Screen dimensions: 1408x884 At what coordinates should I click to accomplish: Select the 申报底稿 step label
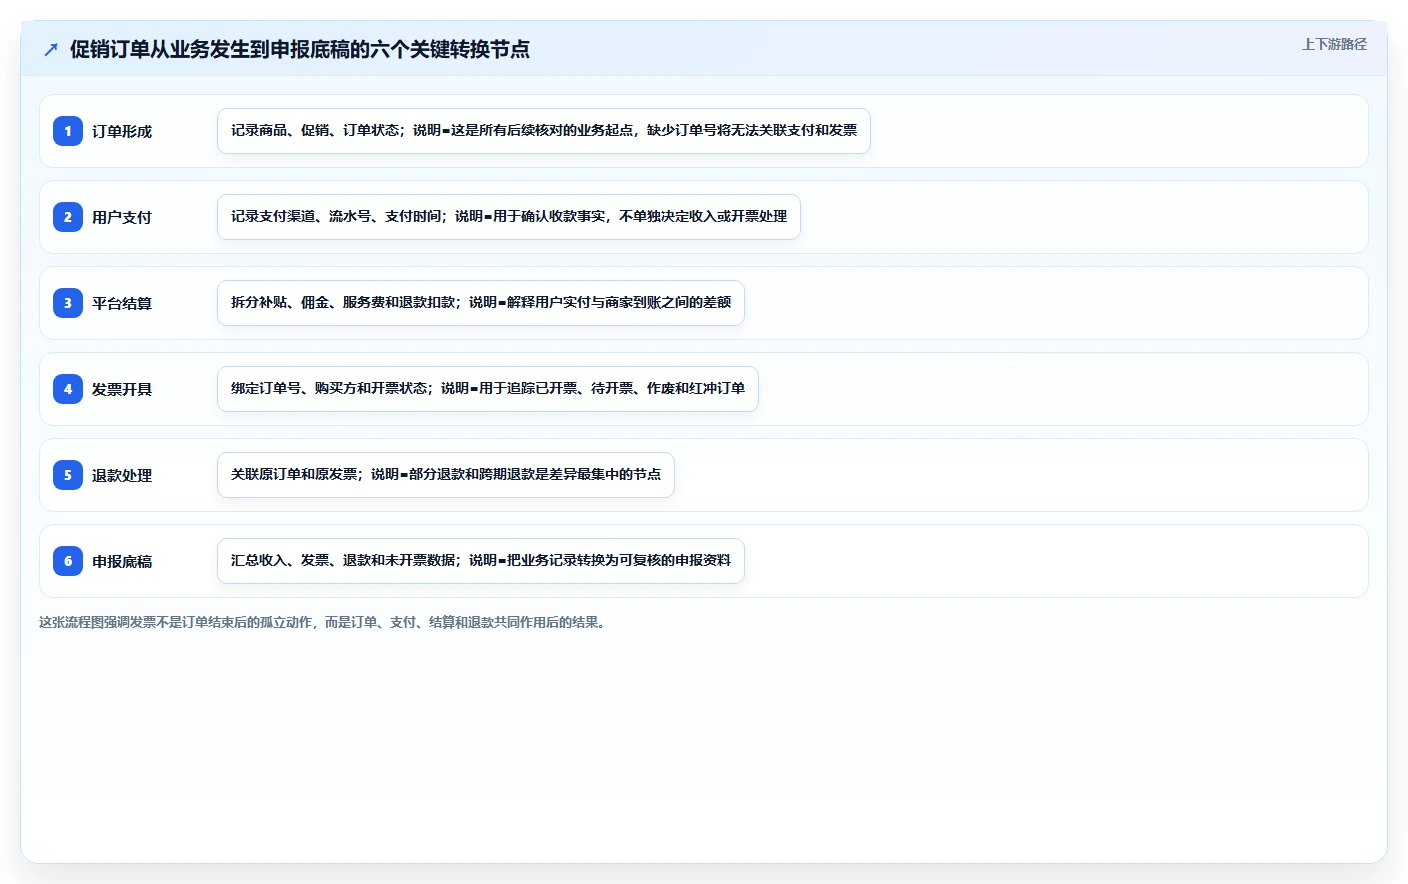click(x=122, y=561)
